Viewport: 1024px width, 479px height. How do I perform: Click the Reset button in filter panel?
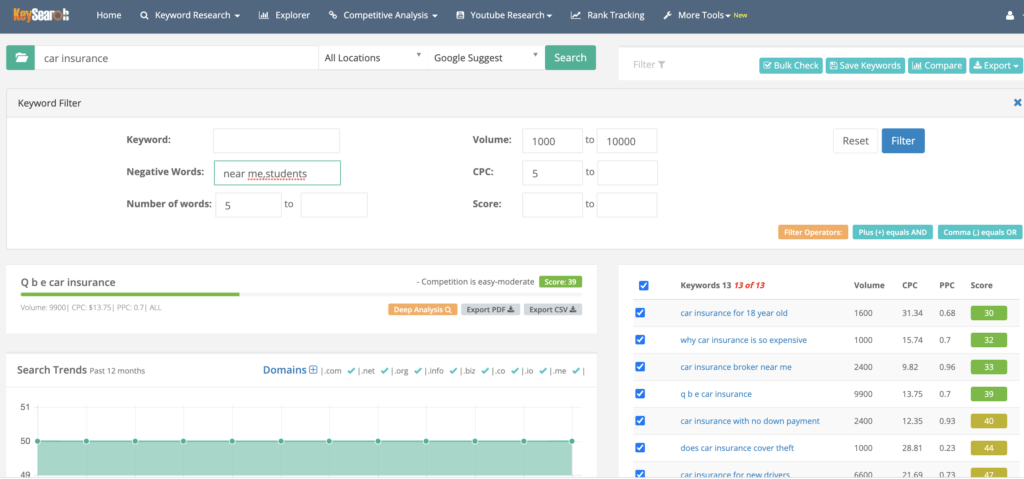[x=856, y=140]
